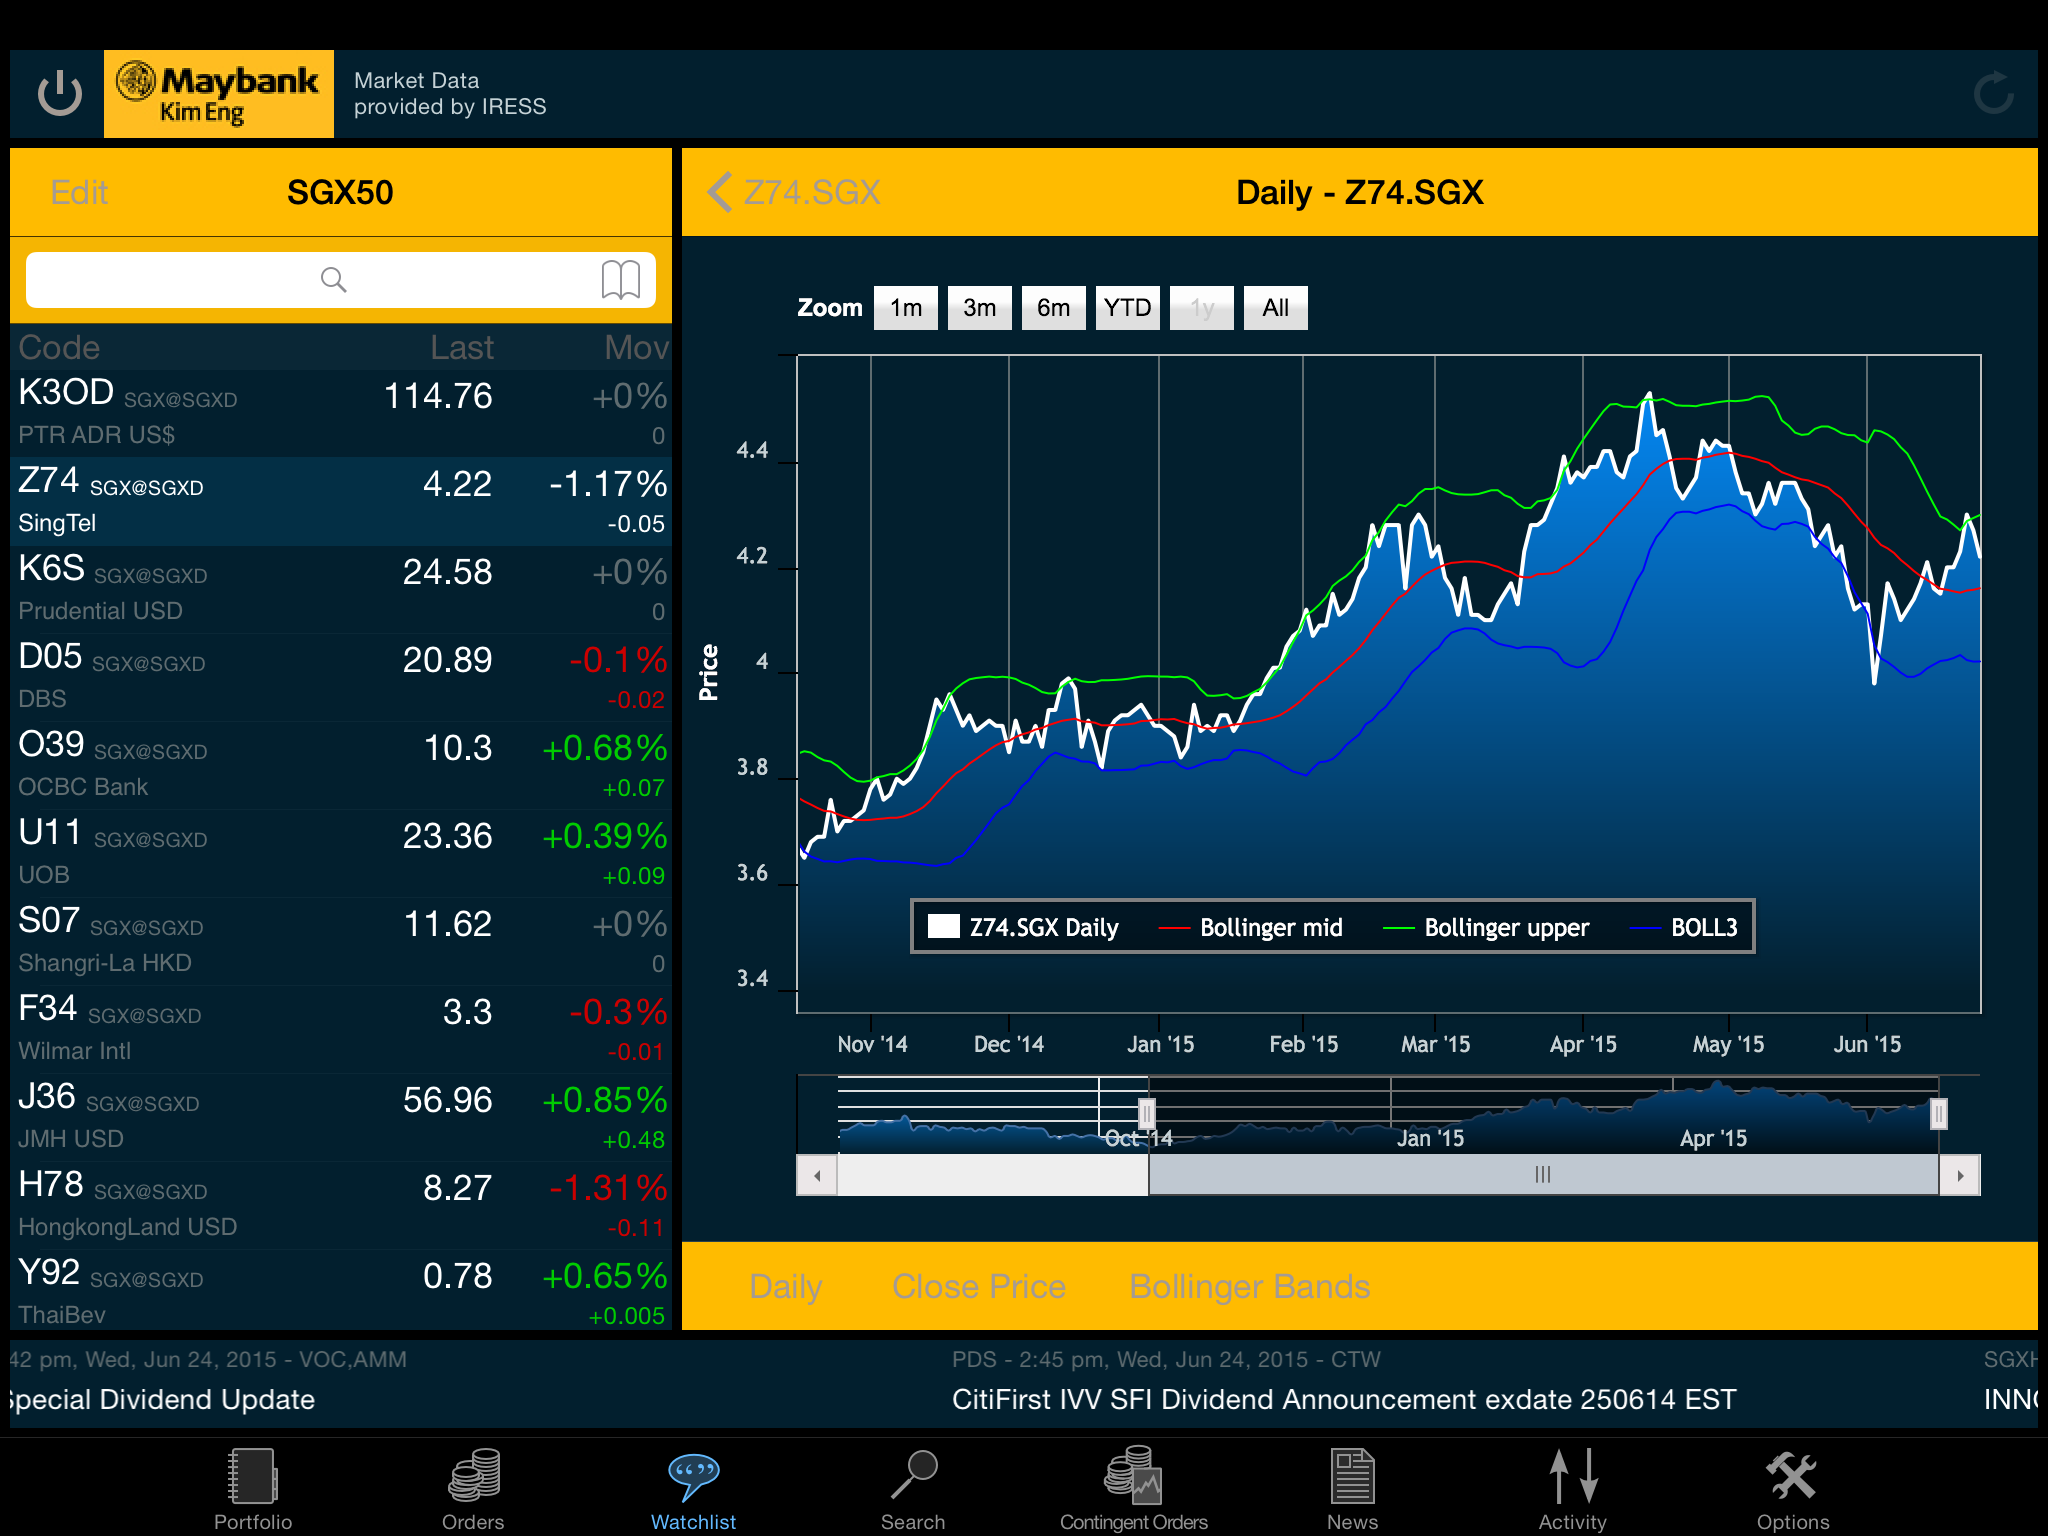
Task: Select the K3OD PTR ADR row
Action: point(341,414)
